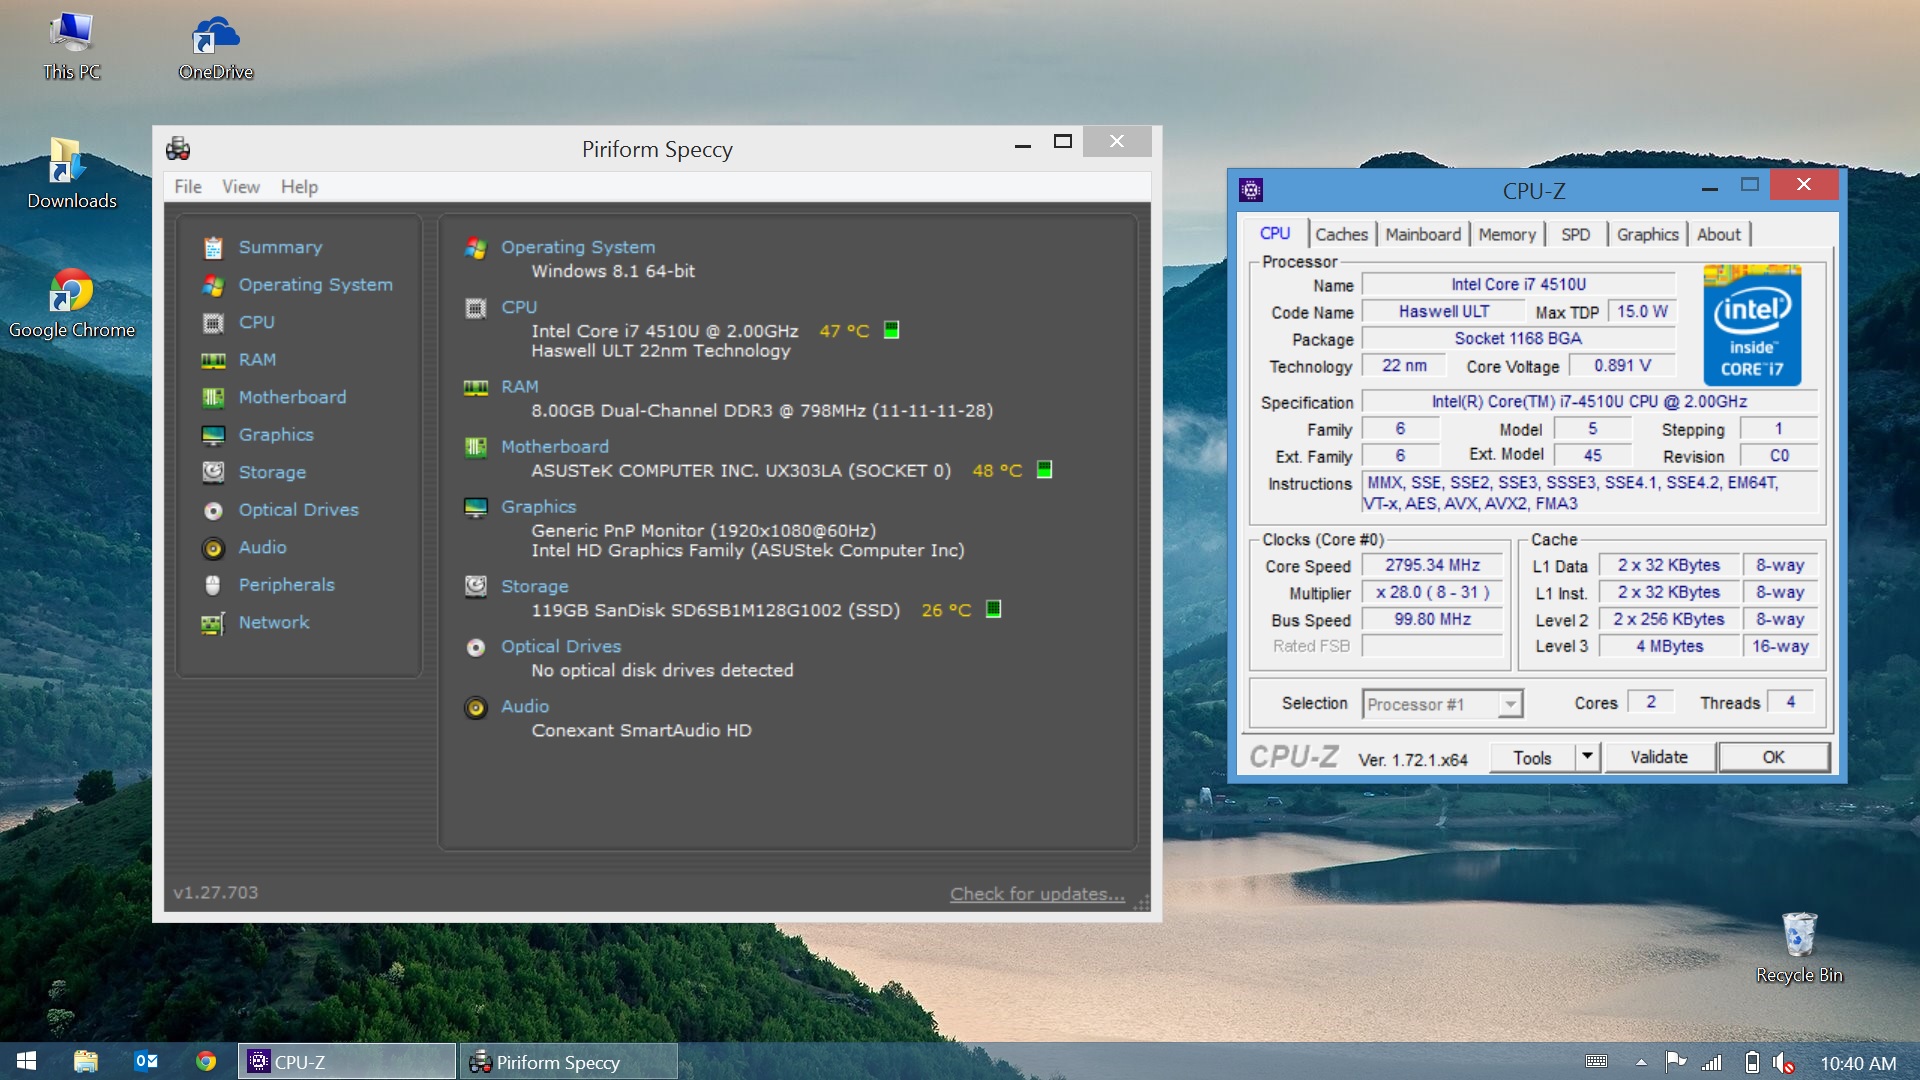Click the Speccy title bar app icon

coord(178,149)
